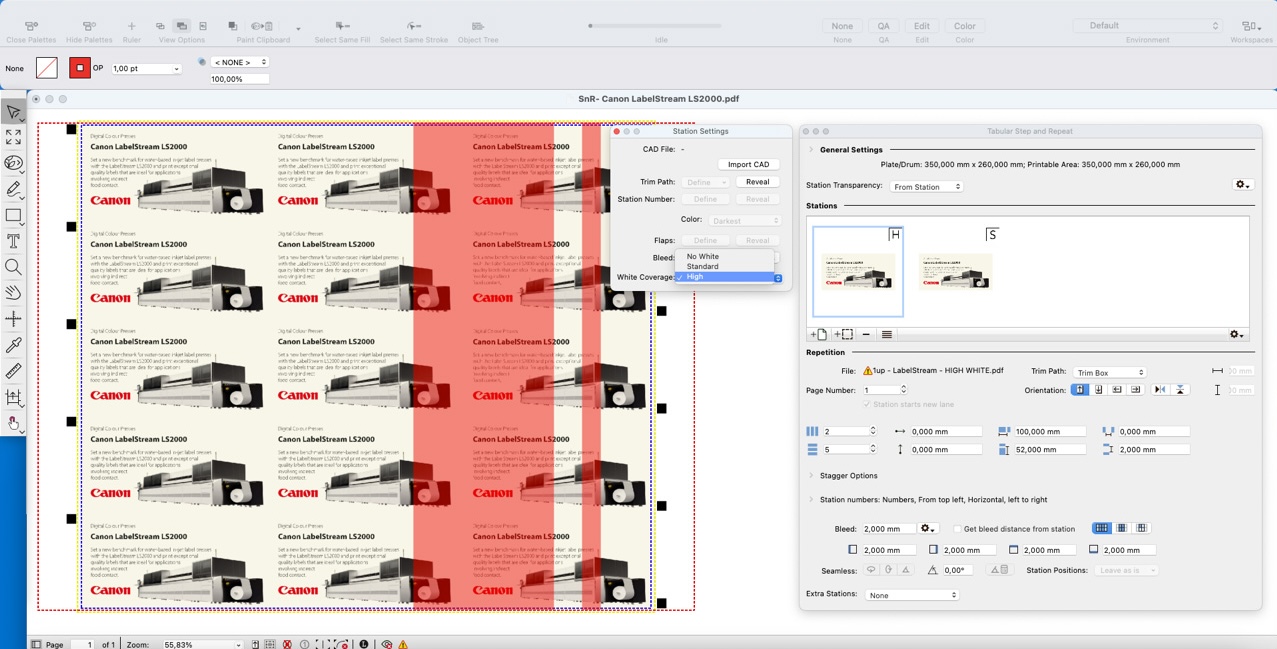Pick the Eyedropper tool
Viewport: 1277px width, 649px height.
pos(13,345)
